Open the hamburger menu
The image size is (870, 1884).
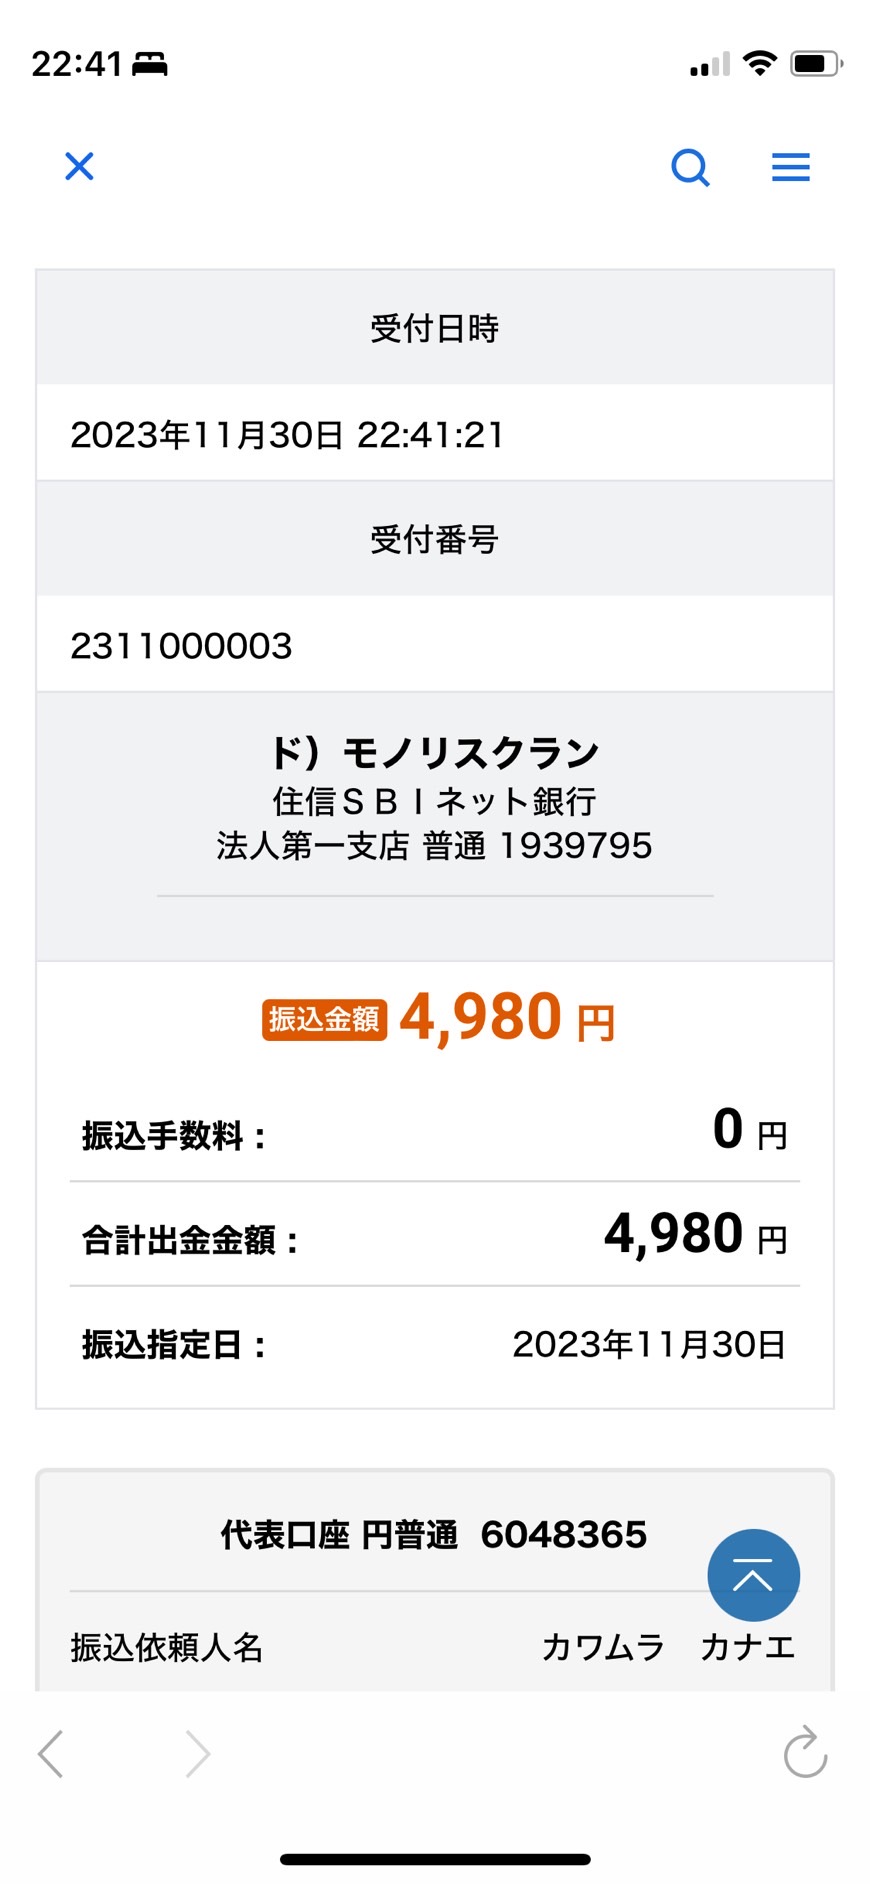[791, 167]
